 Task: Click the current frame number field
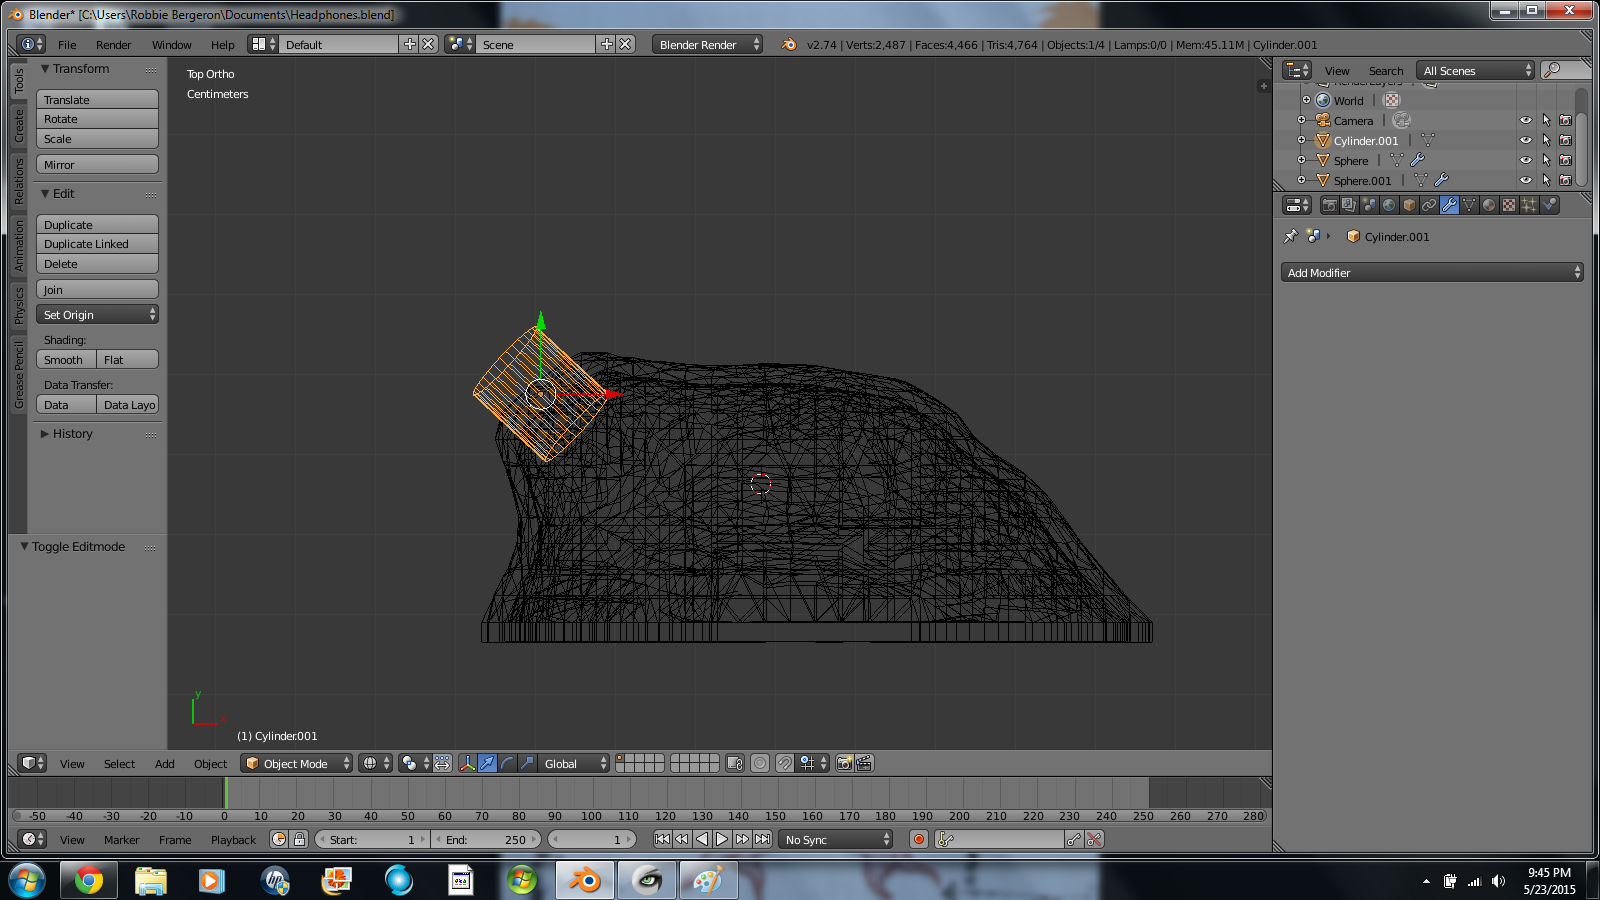(x=592, y=839)
